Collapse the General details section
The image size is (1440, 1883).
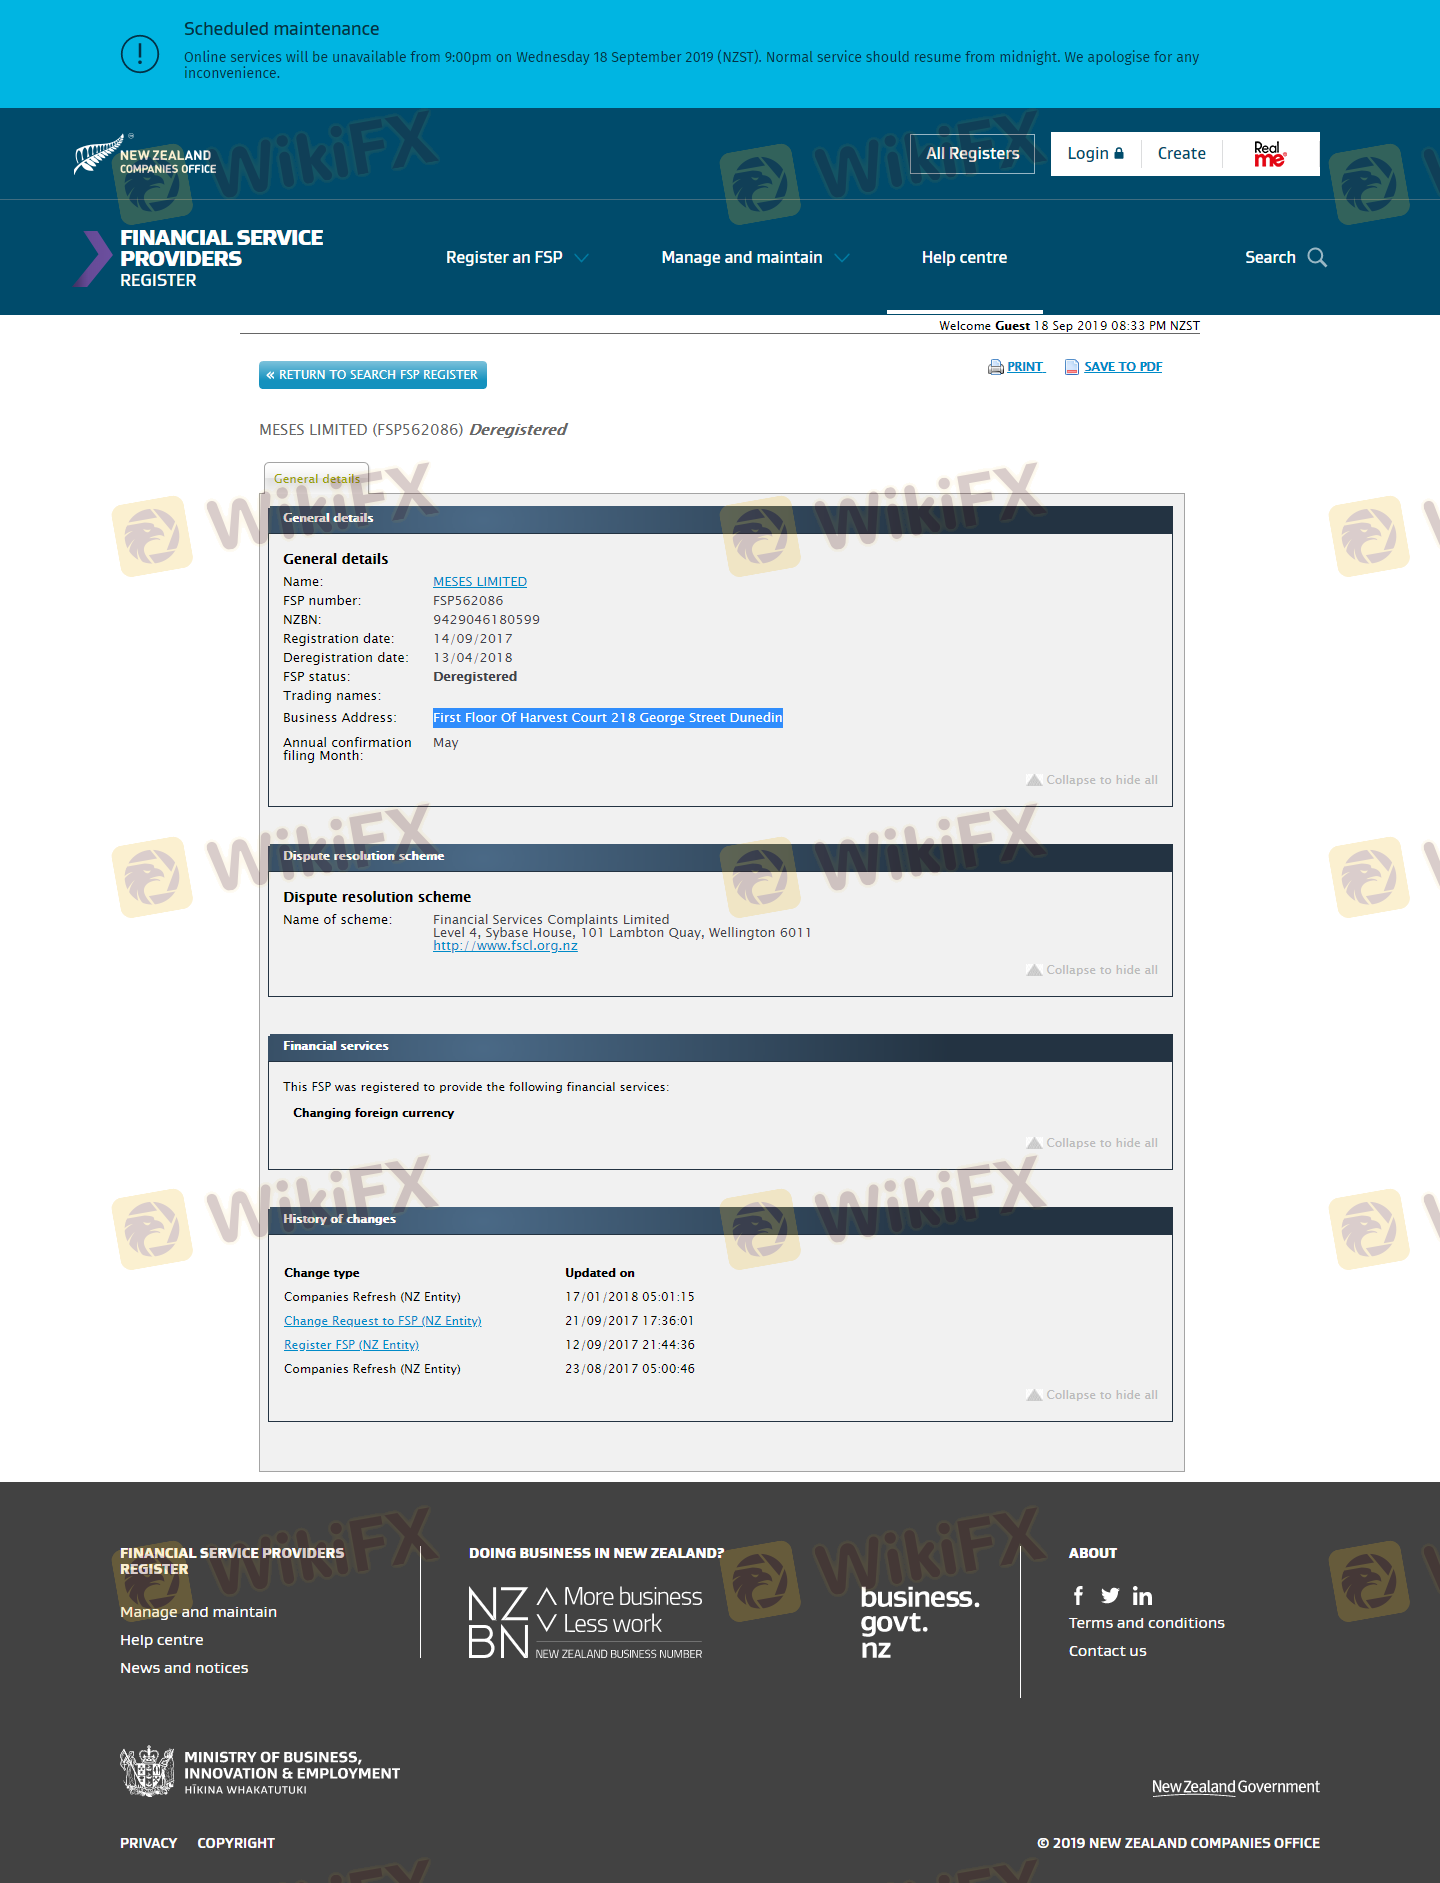(x=1092, y=780)
